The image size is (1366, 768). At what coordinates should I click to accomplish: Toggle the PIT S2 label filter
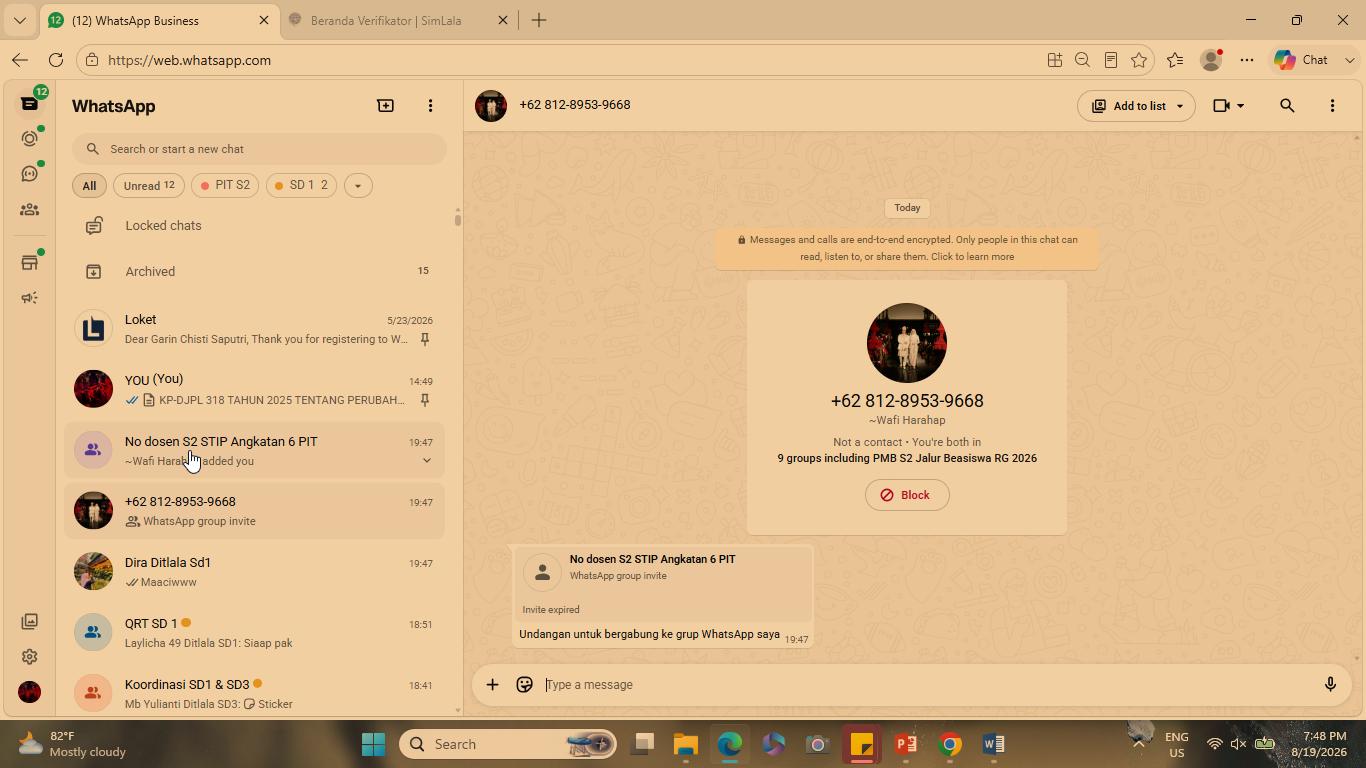click(225, 185)
